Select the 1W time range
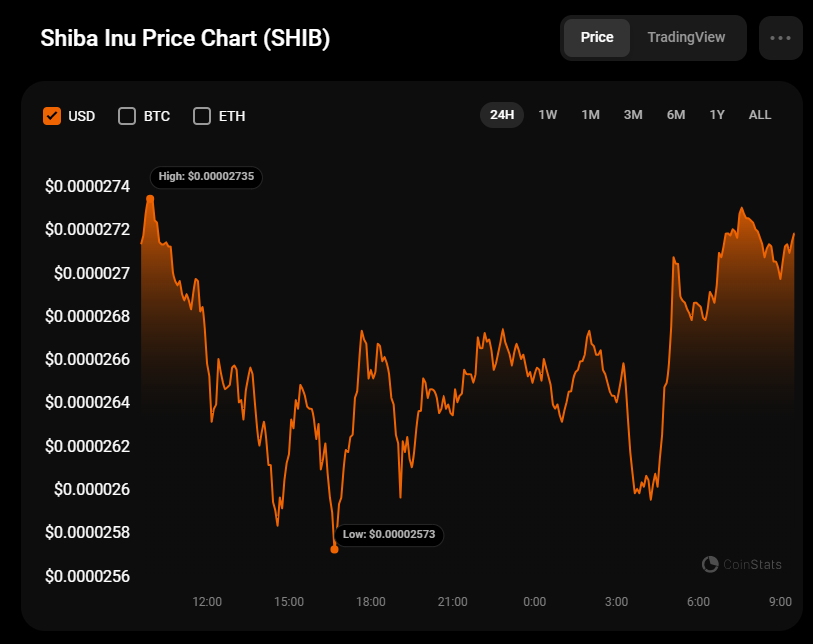 [548, 115]
